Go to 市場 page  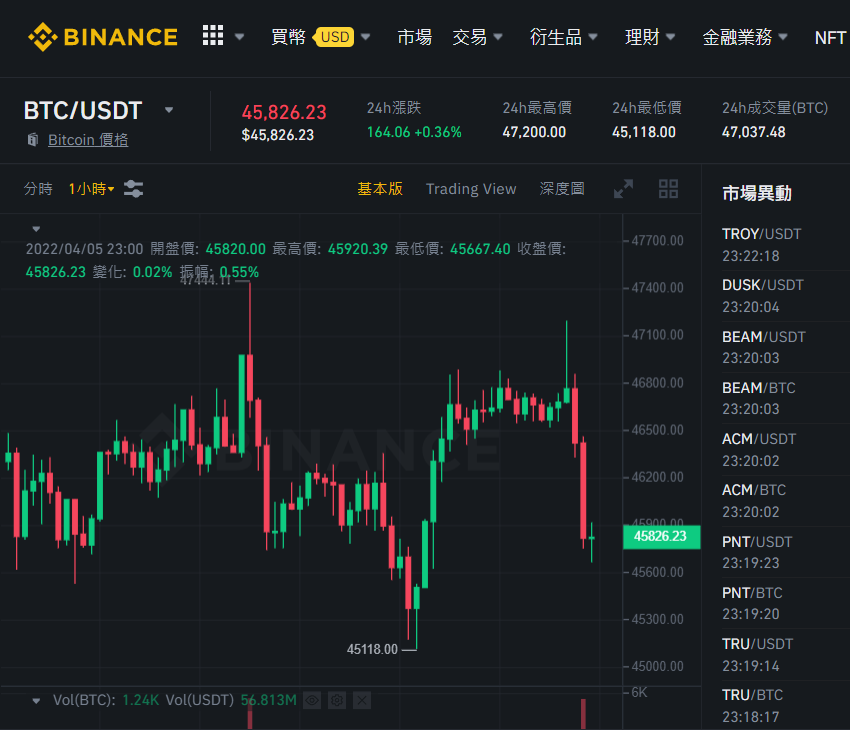pyautogui.click(x=414, y=37)
